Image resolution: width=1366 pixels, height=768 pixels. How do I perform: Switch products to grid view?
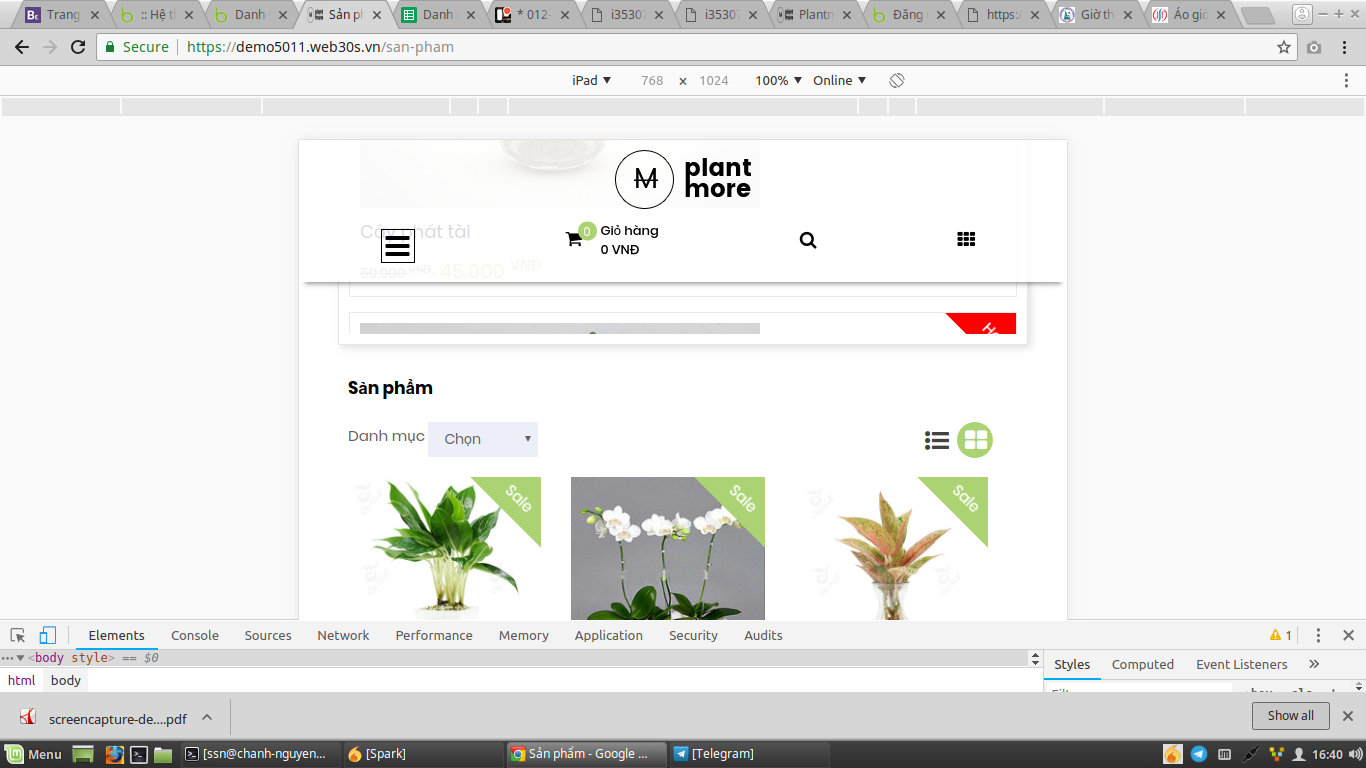point(975,440)
